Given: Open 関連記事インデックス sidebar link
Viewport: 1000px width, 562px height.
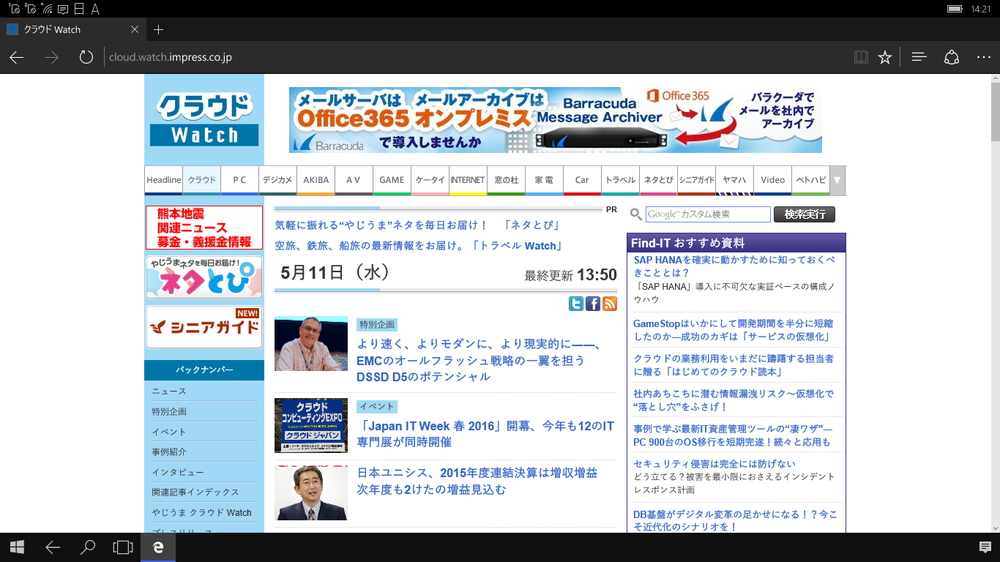Looking at the screenshot, I should [x=195, y=492].
